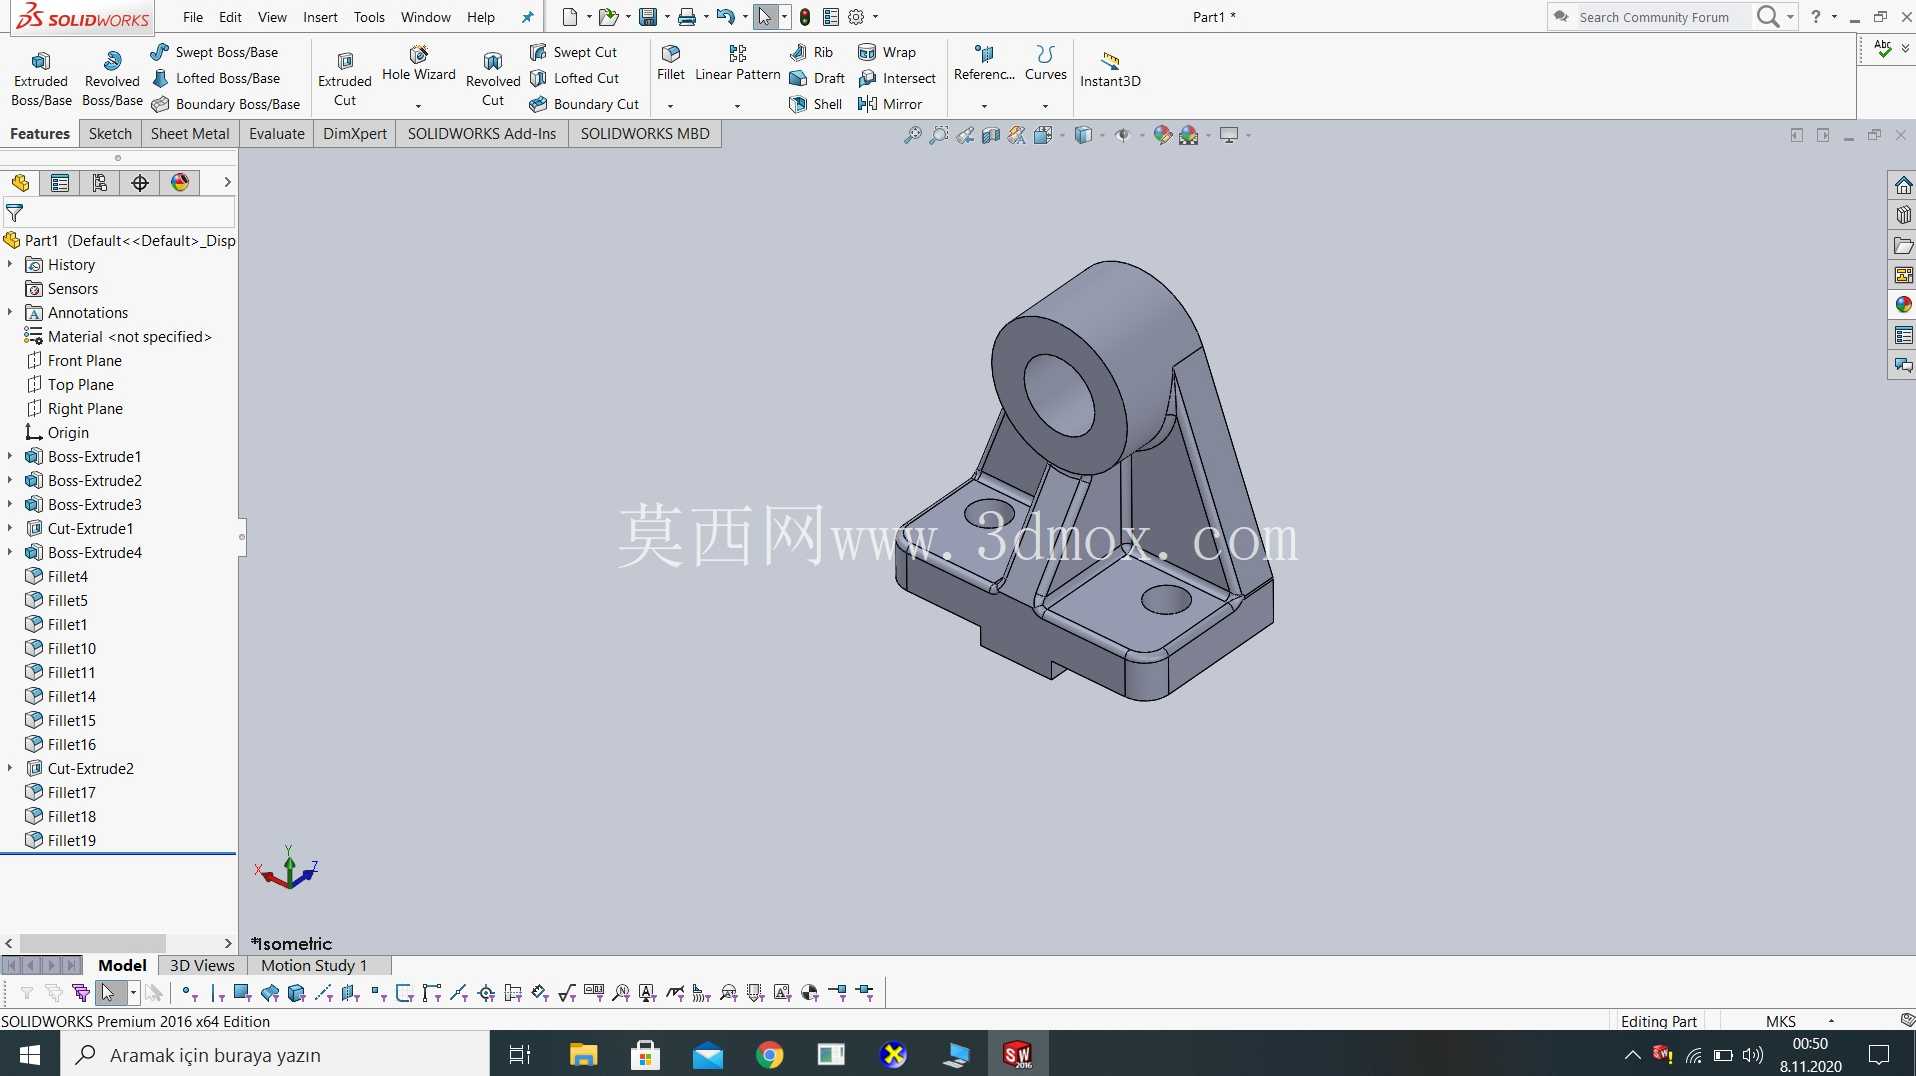Choose Boundary Cut
Viewport: 1916px width, 1076px height.
pyautogui.click(x=584, y=104)
